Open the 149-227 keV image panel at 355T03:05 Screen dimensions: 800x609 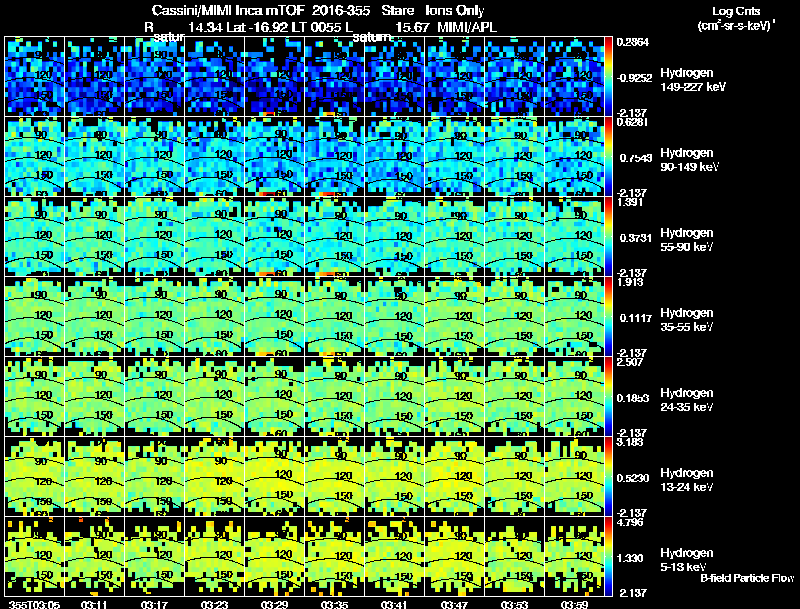[35, 77]
